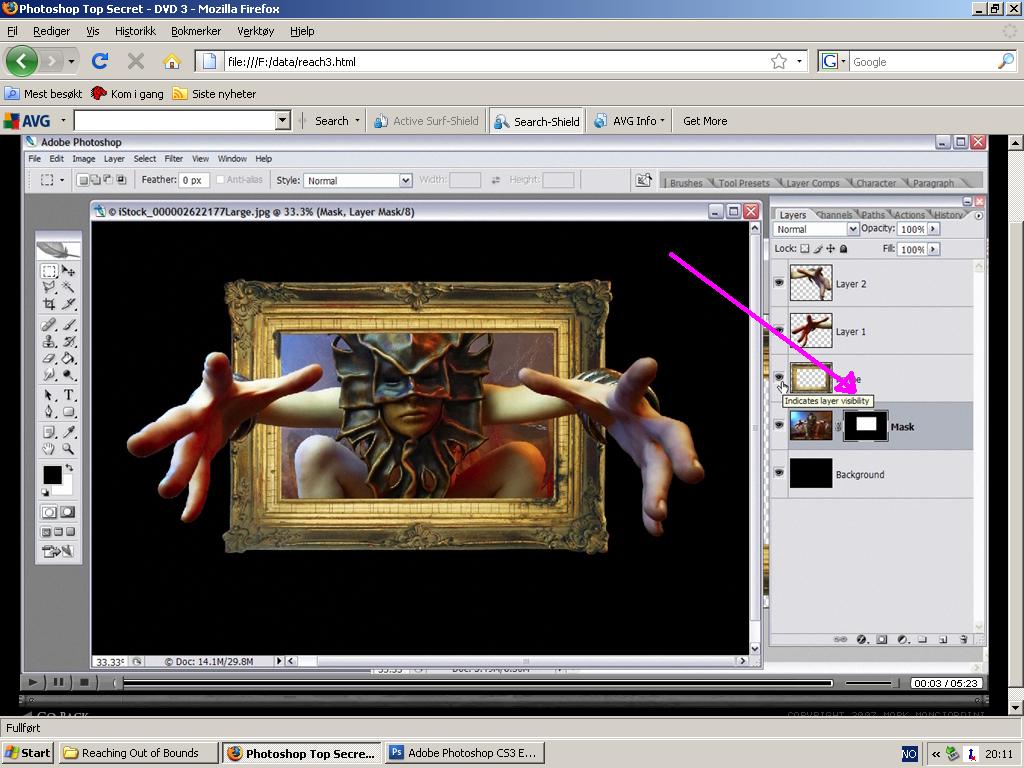Toggle visibility of the Mask layer
This screenshot has height=768, width=1024.
[778, 424]
